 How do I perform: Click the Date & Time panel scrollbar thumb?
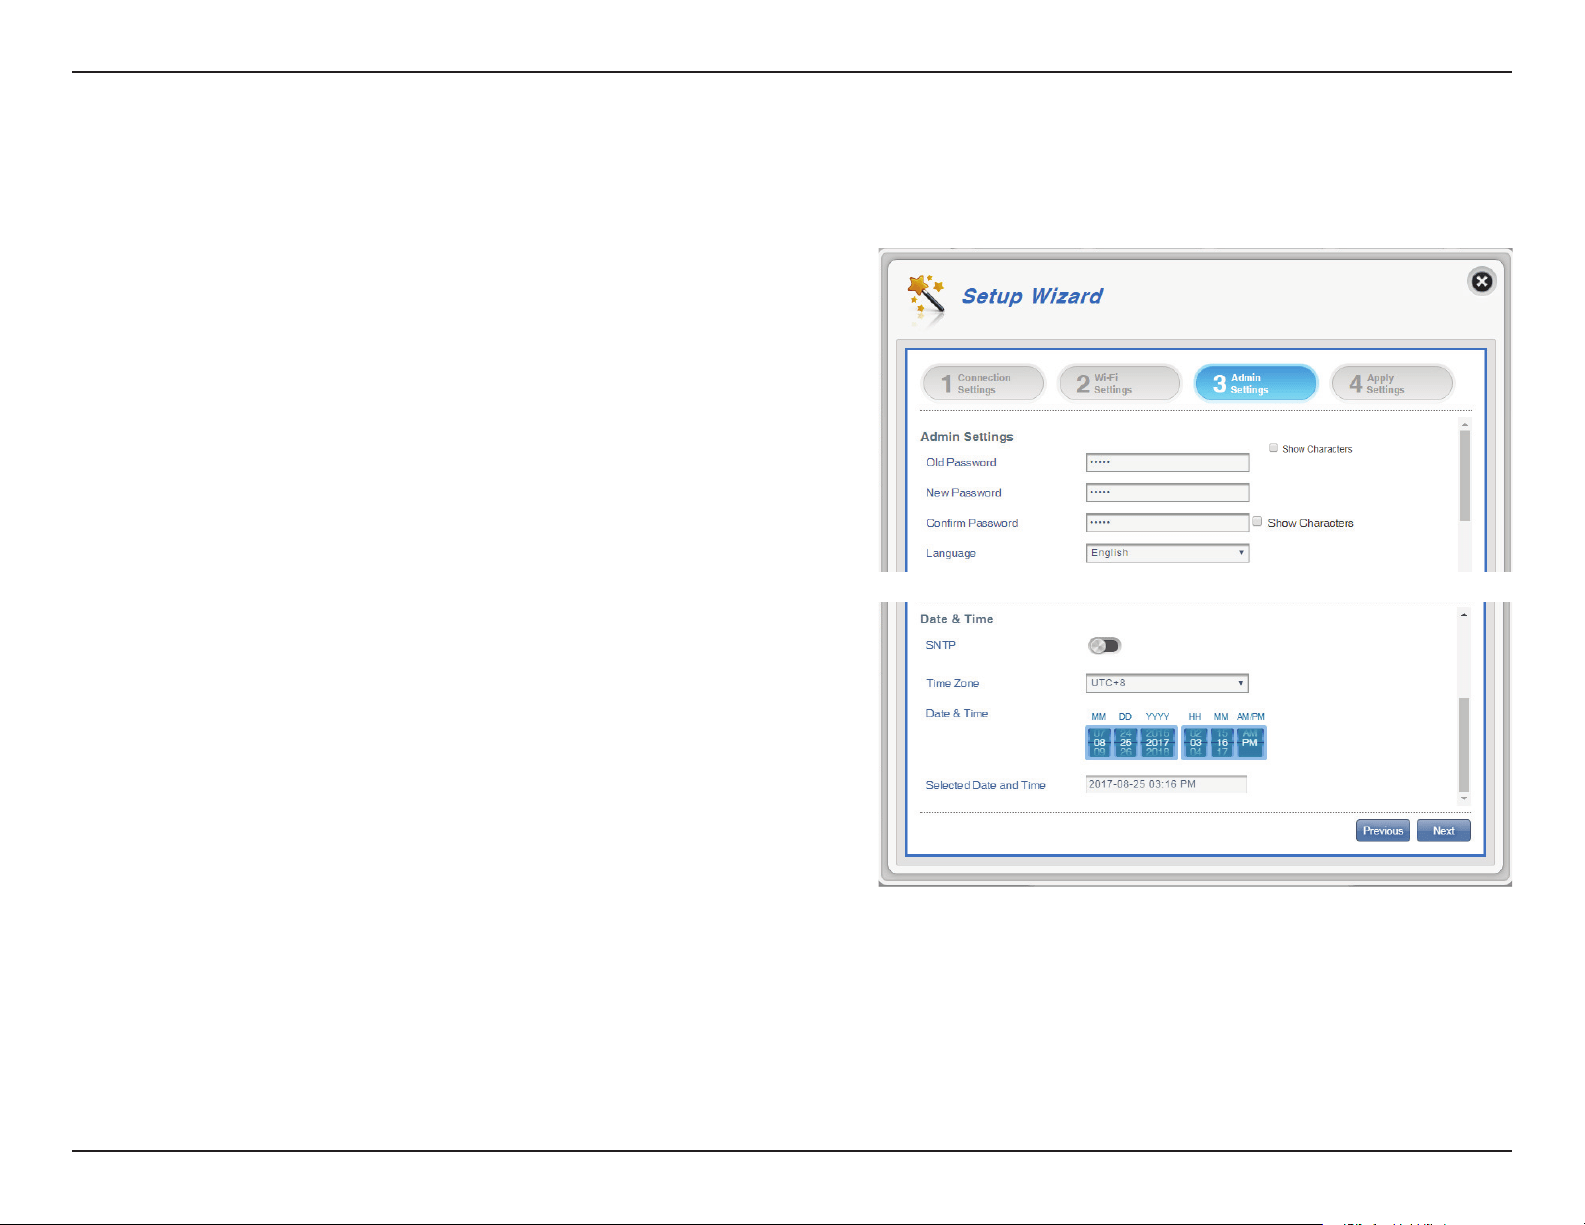point(1464,745)
